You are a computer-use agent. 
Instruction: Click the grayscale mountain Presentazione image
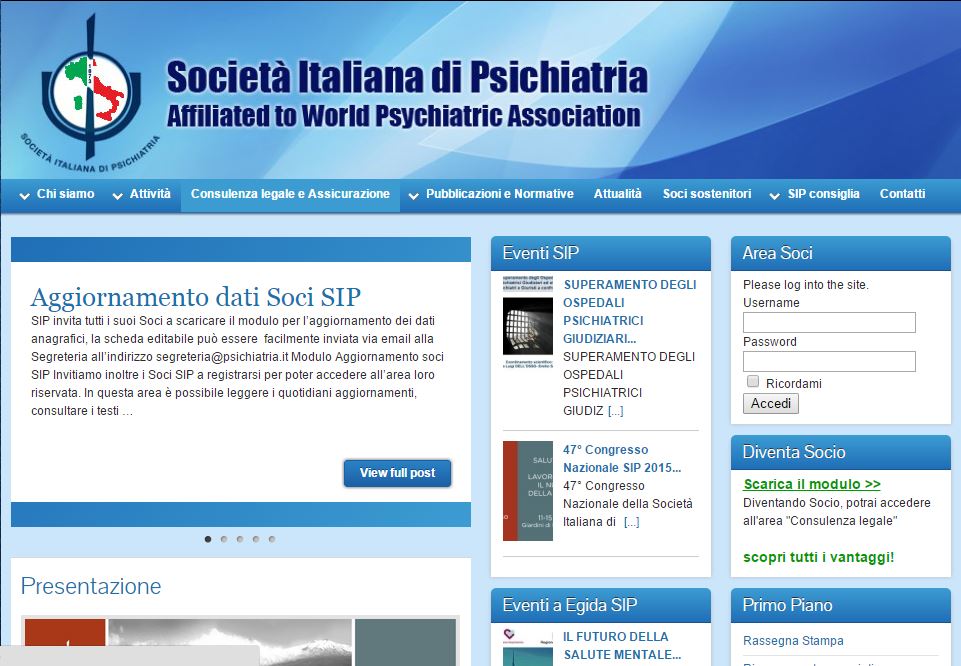click(230, 642)
